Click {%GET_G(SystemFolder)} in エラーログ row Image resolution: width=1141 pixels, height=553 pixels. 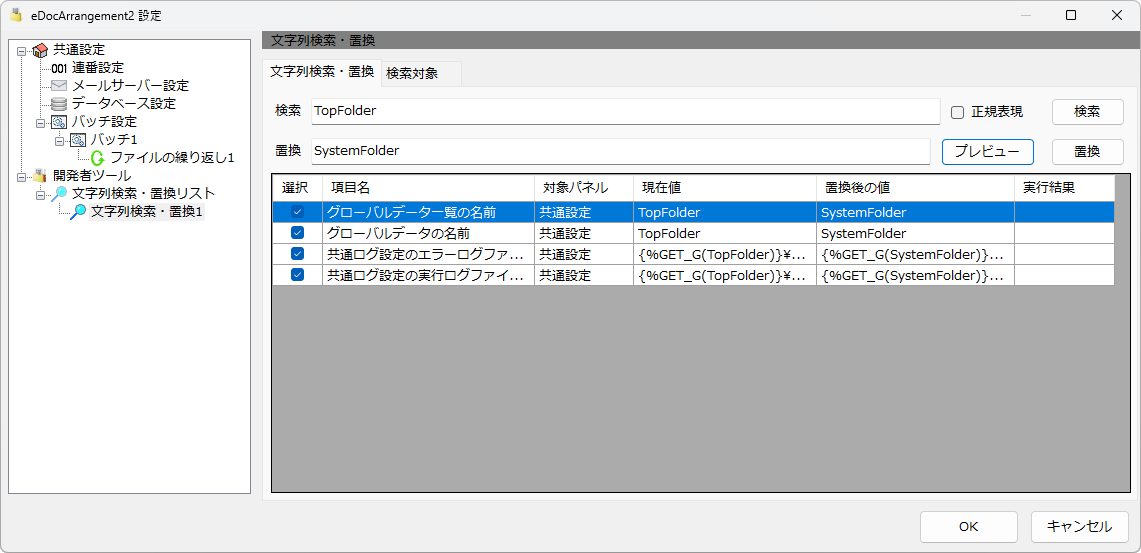(915, 255)
